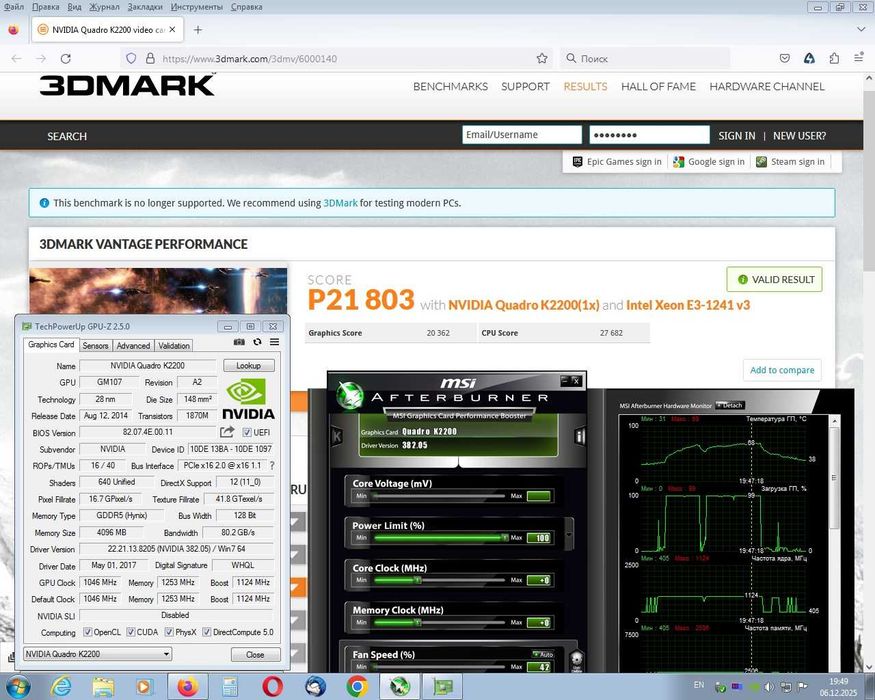This screenshot has height=700, width=875.
Task: Toggle Fan Speed Auto in Afterburner
Action: (x=543, y=654)
